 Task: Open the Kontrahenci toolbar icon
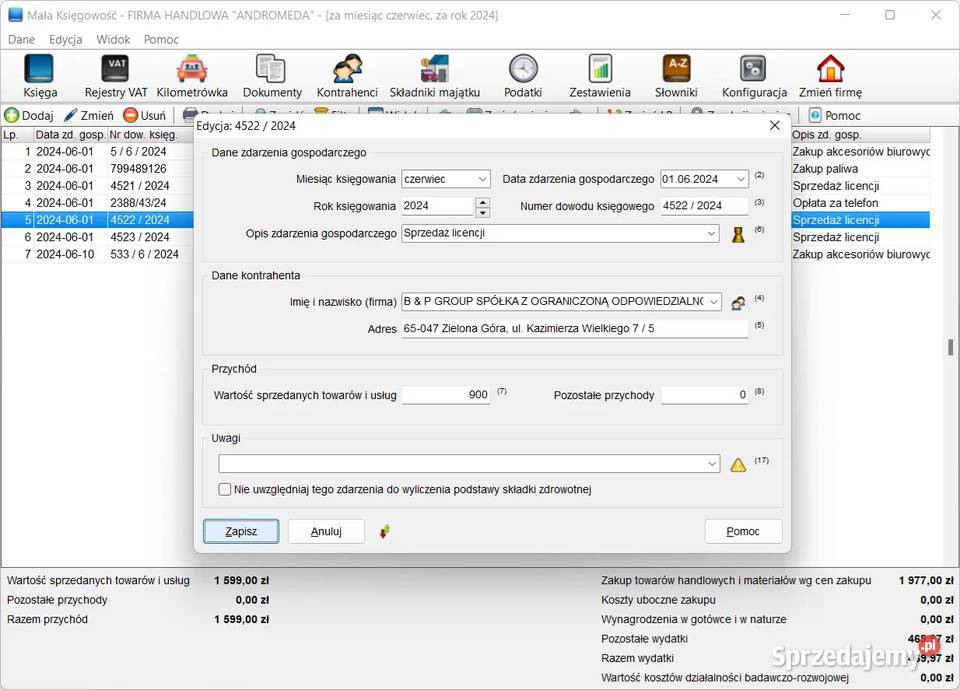coord(347,69)
